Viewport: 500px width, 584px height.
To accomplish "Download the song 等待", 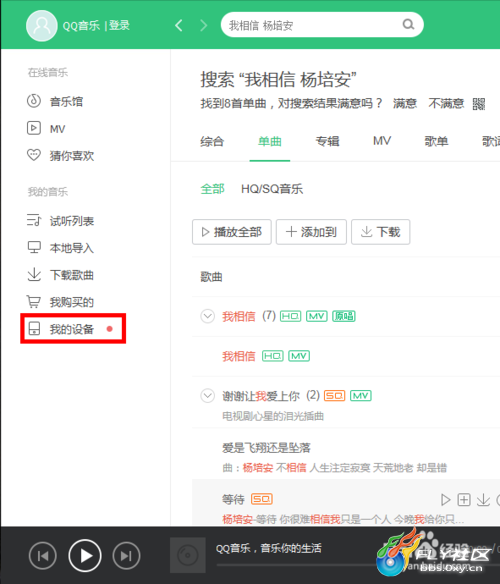I will (x=483, y=499).
